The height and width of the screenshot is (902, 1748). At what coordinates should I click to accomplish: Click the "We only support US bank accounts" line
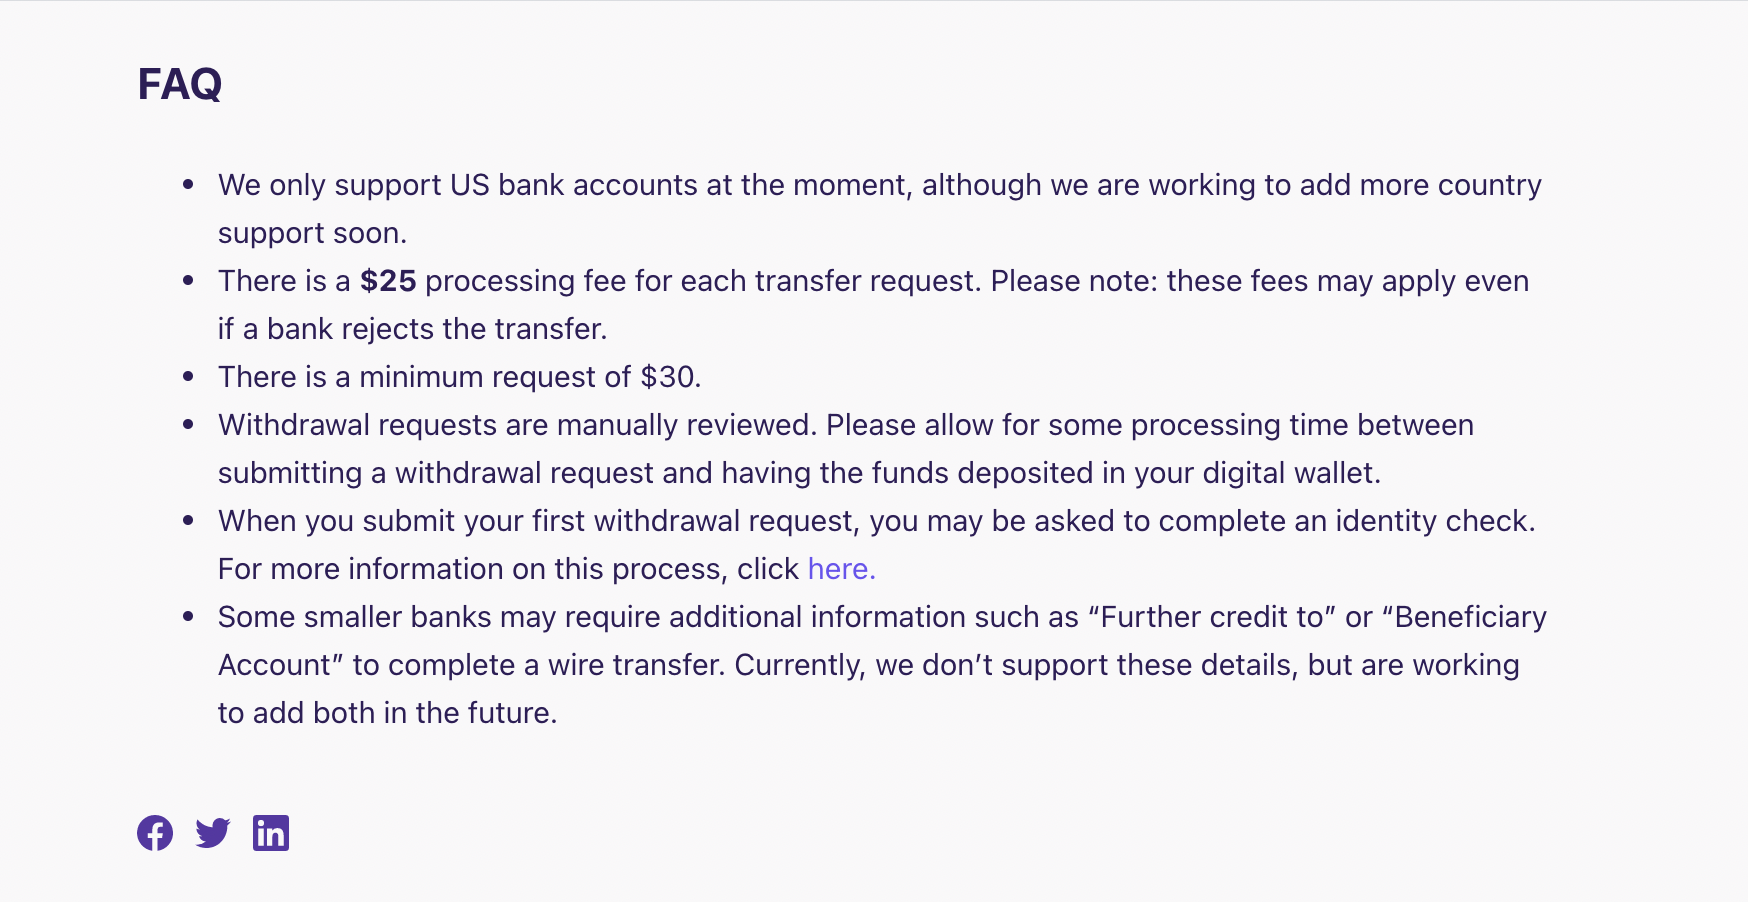click(880, 185)
